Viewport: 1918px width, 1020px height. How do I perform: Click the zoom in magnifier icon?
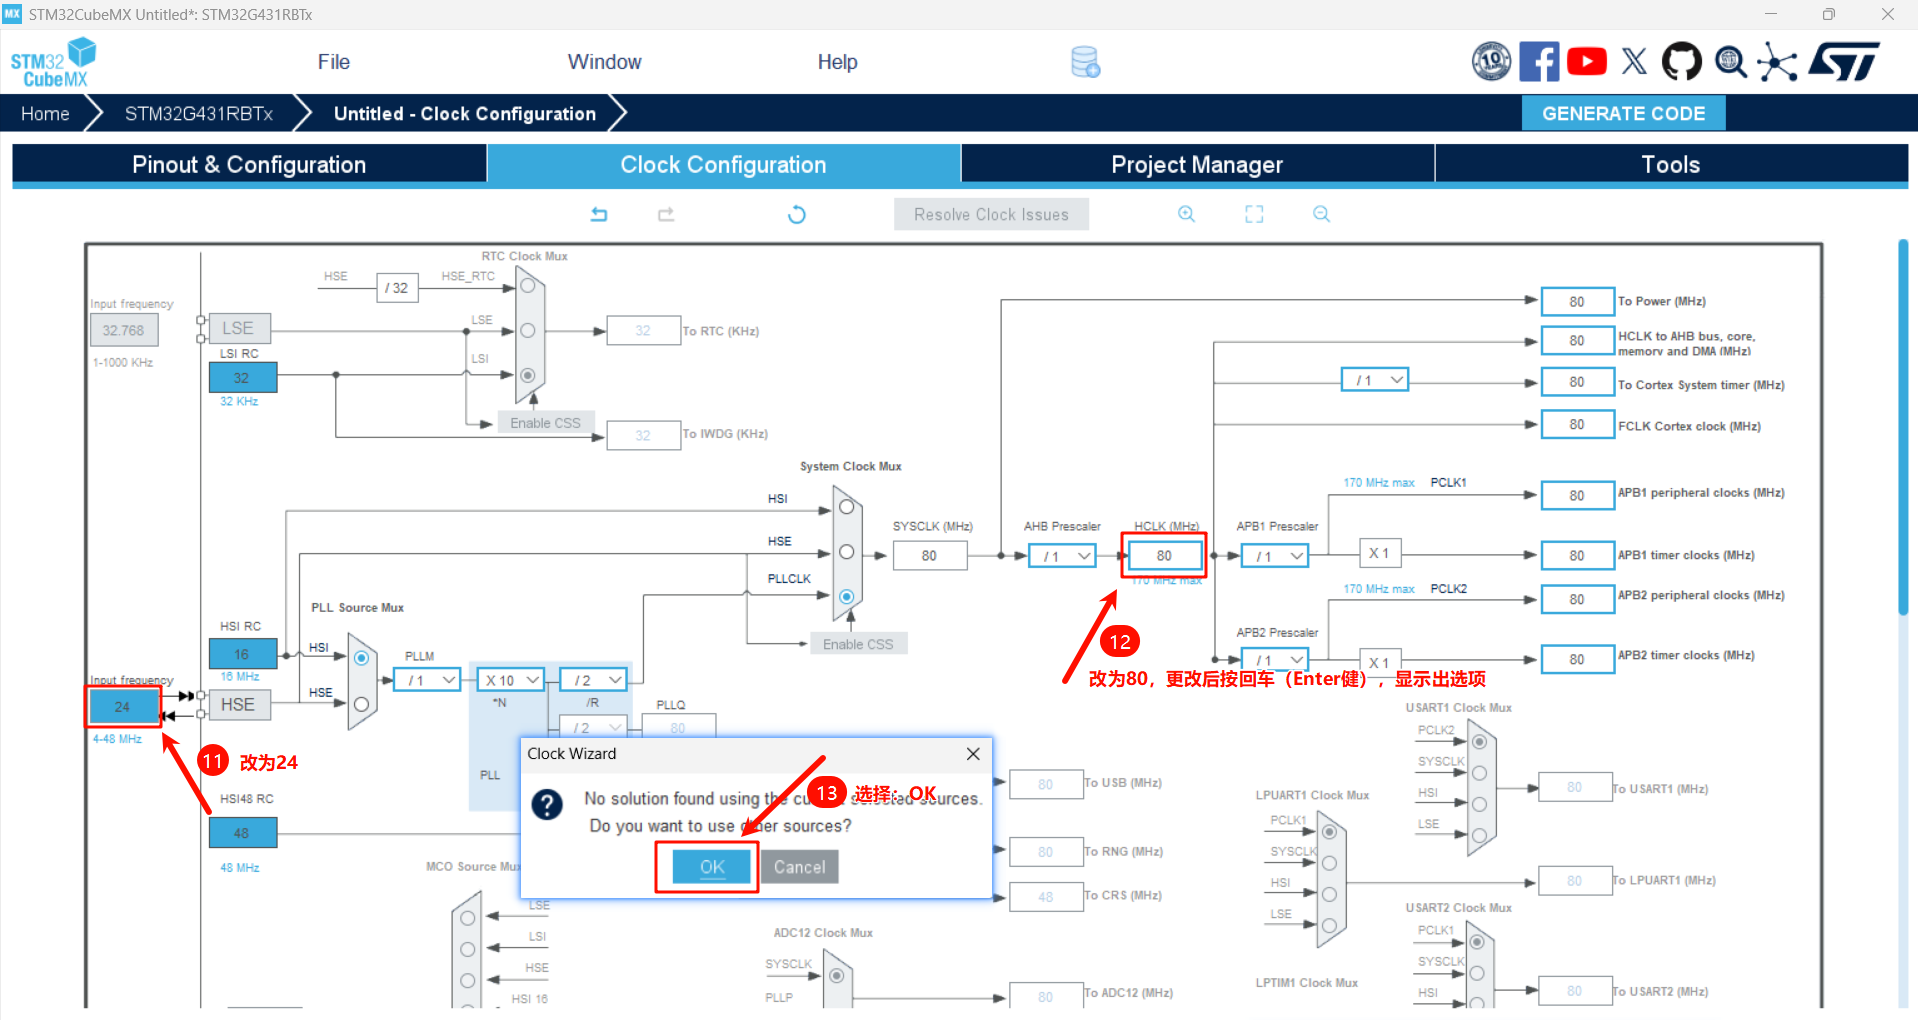(x=1186, y=214)
